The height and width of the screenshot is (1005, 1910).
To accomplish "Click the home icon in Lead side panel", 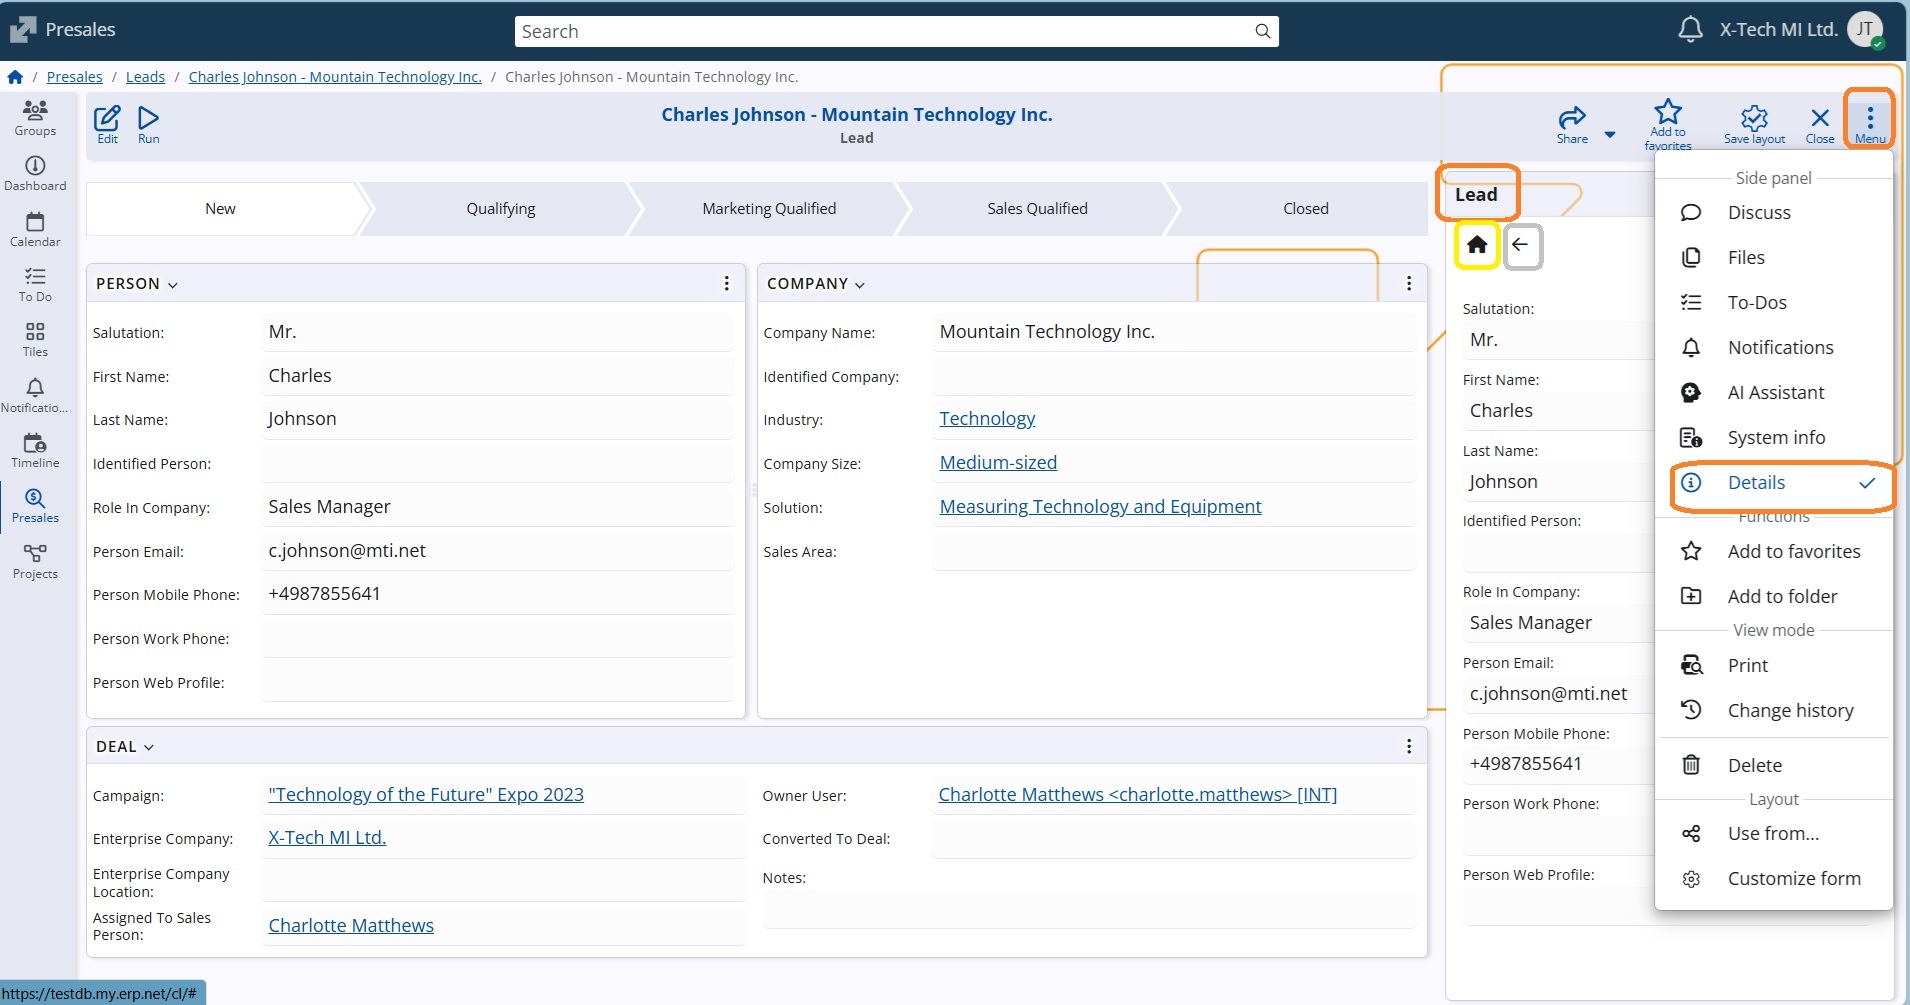I will [1477, 245].
